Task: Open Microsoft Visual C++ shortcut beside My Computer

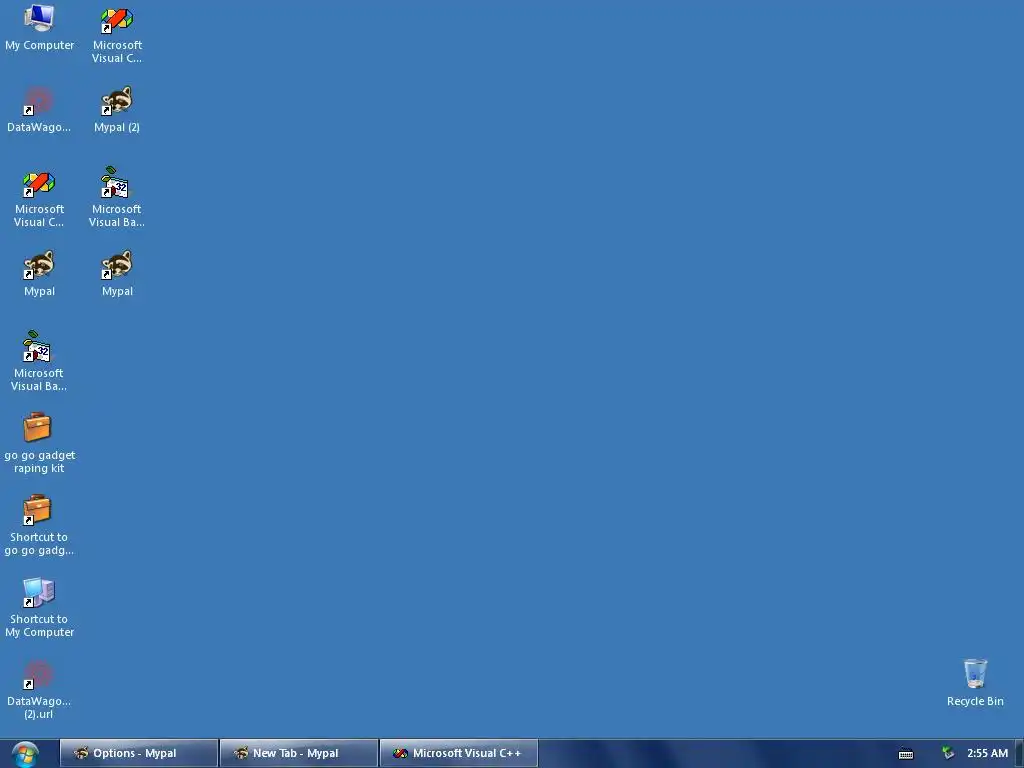Action: [117, 34]
